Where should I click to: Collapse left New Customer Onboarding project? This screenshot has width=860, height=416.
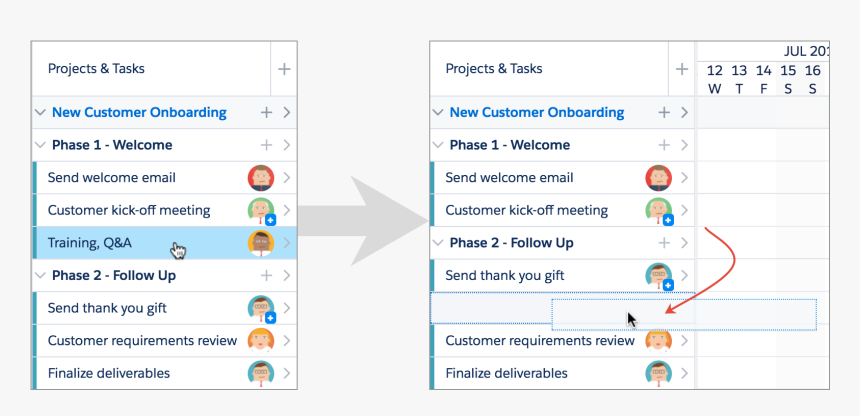coord(40,113)
